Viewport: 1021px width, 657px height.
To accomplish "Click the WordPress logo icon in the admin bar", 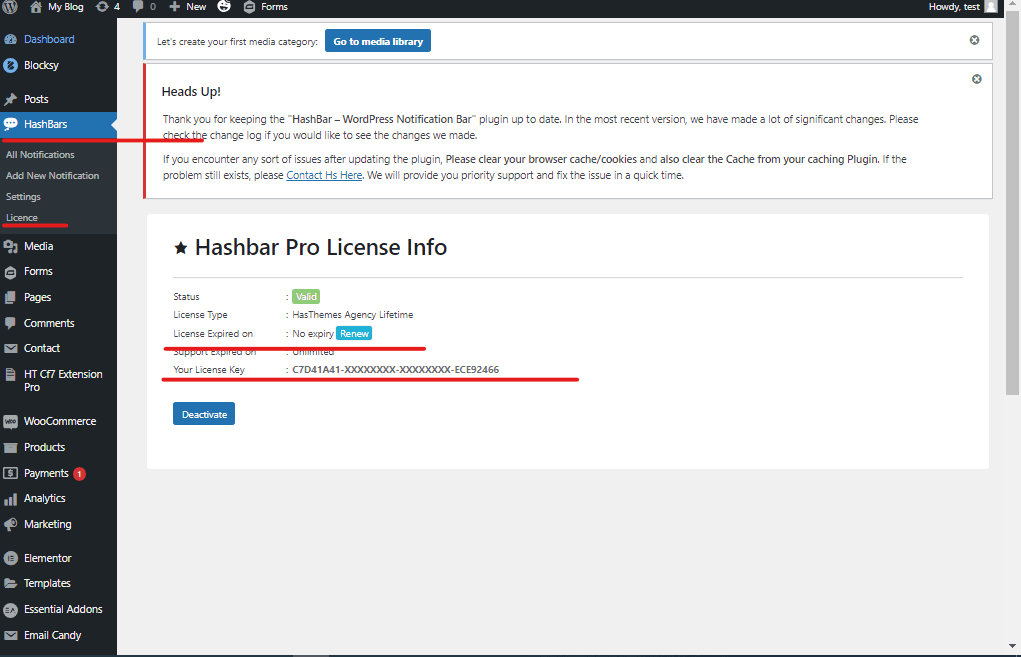I will pos(10,7).
